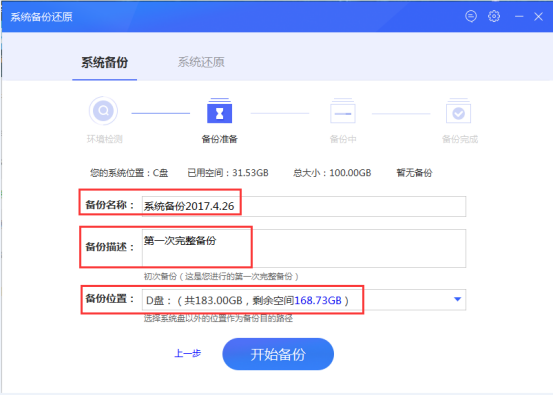Click the 选择系统盘以外的位置 hint text
Image resolution: width=554 pixels, height=396 pixels.
(218, 318)
